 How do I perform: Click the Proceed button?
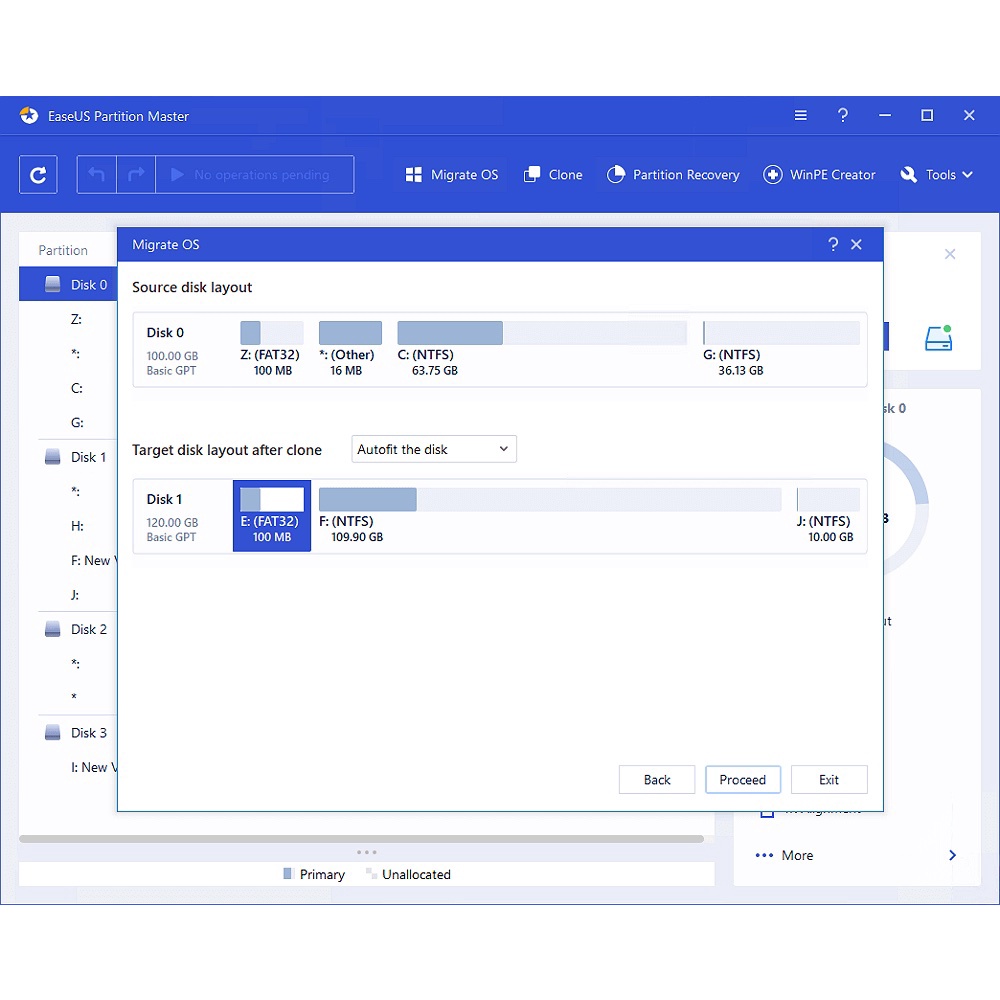742,780
